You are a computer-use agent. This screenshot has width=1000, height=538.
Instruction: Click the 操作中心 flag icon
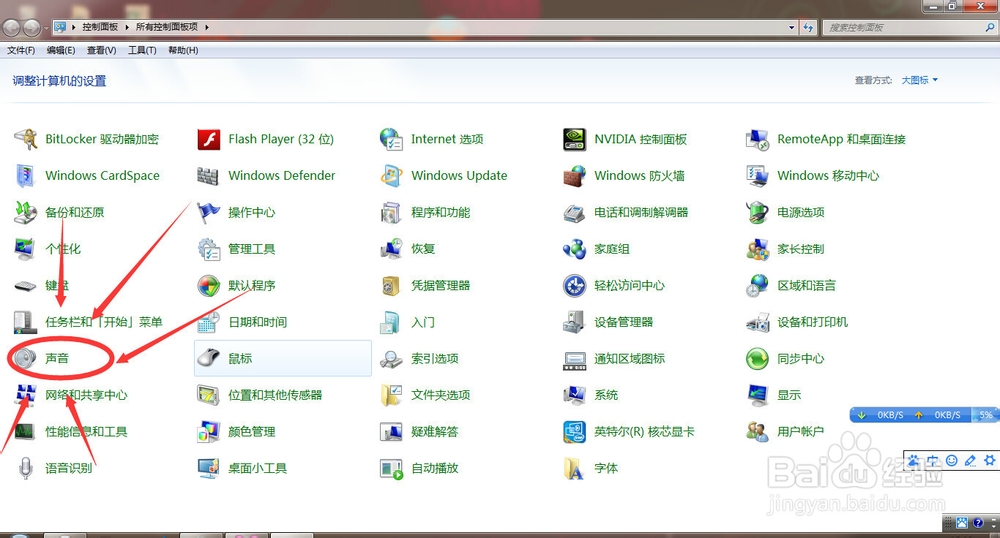(x=209, y=212)
